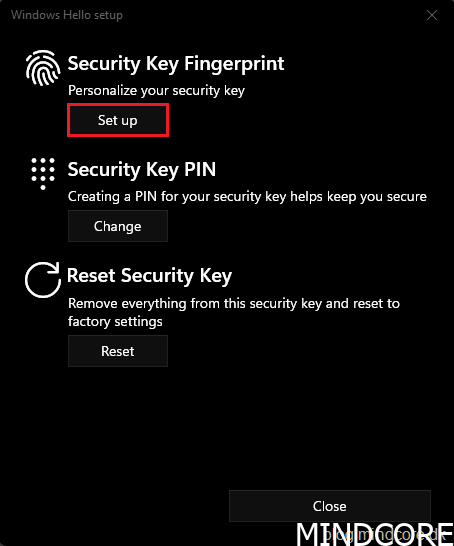The height and width of the screenshot is (546, 454).
Task: Click the circular reset arrow icon
Action: (x=43, y=280)
